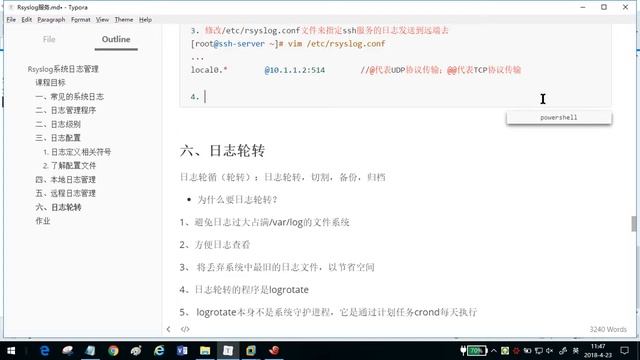The width and height of the screenshot is (640, 360).
Task: Open red swirl app on taskbar
Action: tap(274, 351)
